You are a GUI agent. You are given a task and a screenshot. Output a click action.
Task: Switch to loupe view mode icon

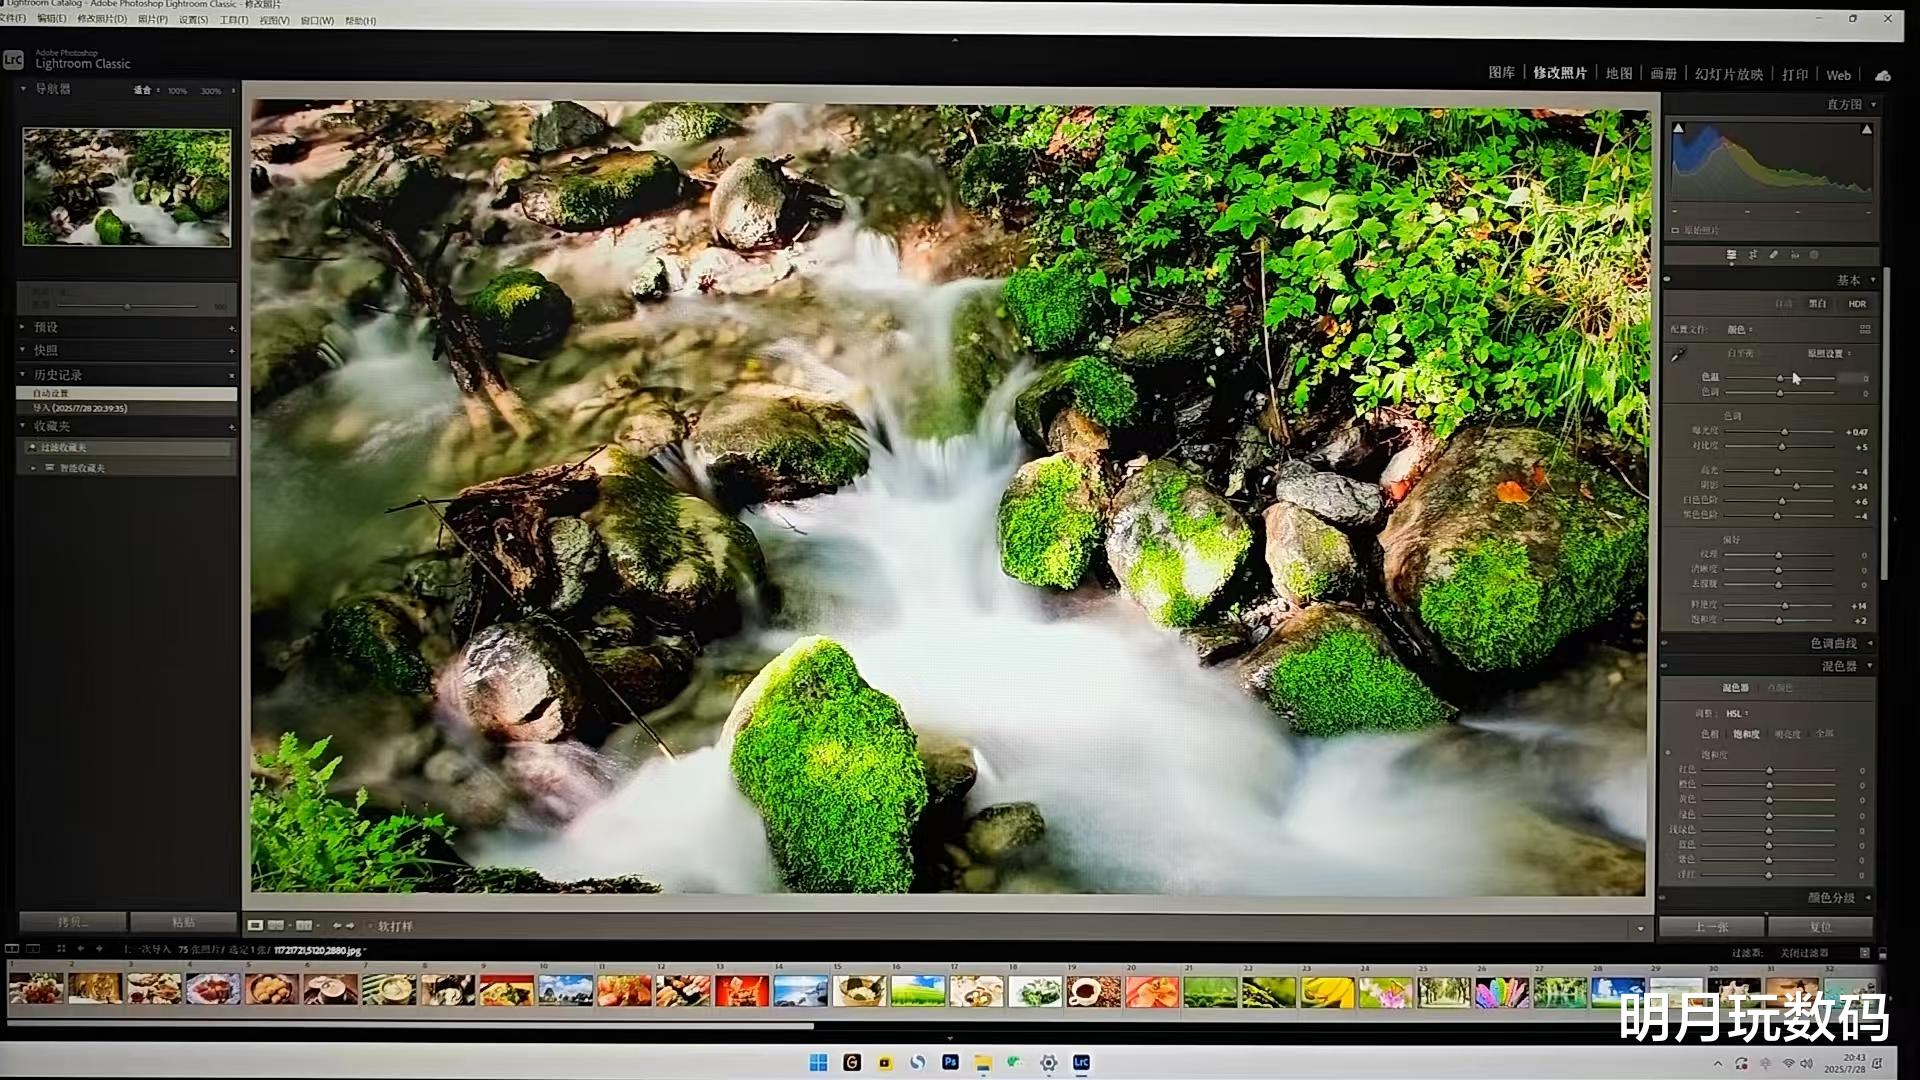coord(256,926)
